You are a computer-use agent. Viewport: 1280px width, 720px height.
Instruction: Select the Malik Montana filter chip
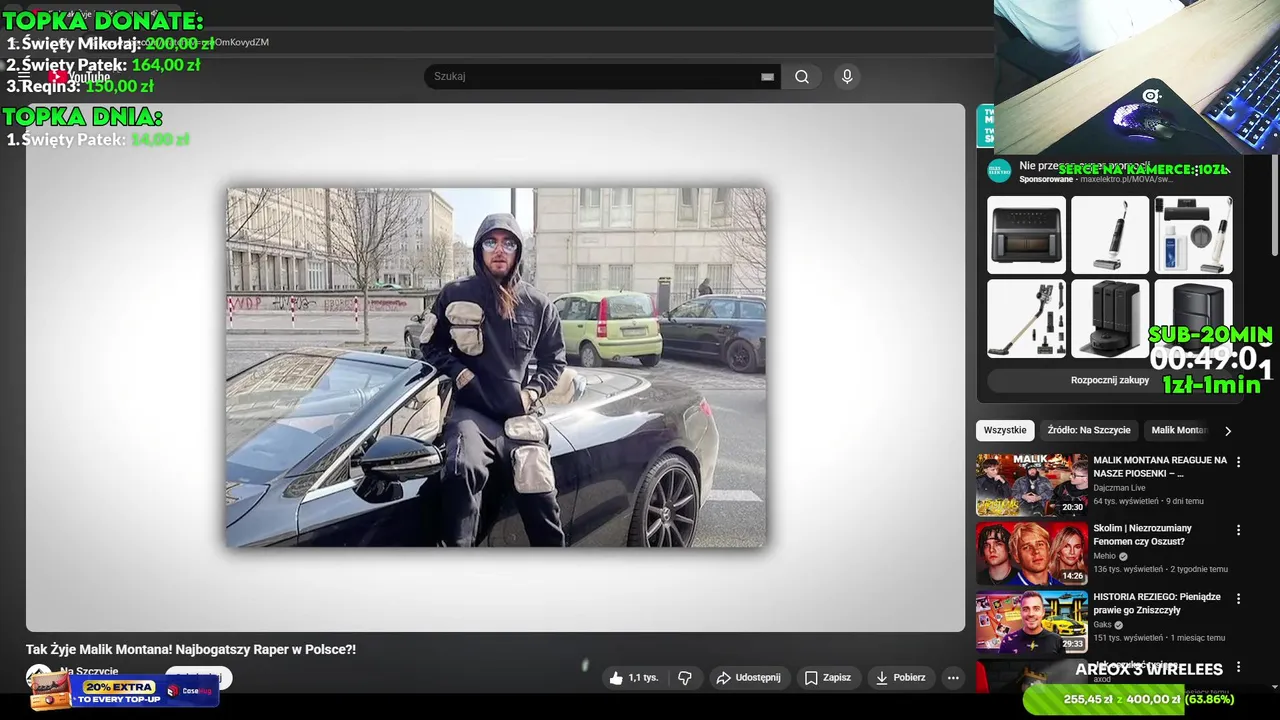pyautogui.click(x=1179, y=430)
